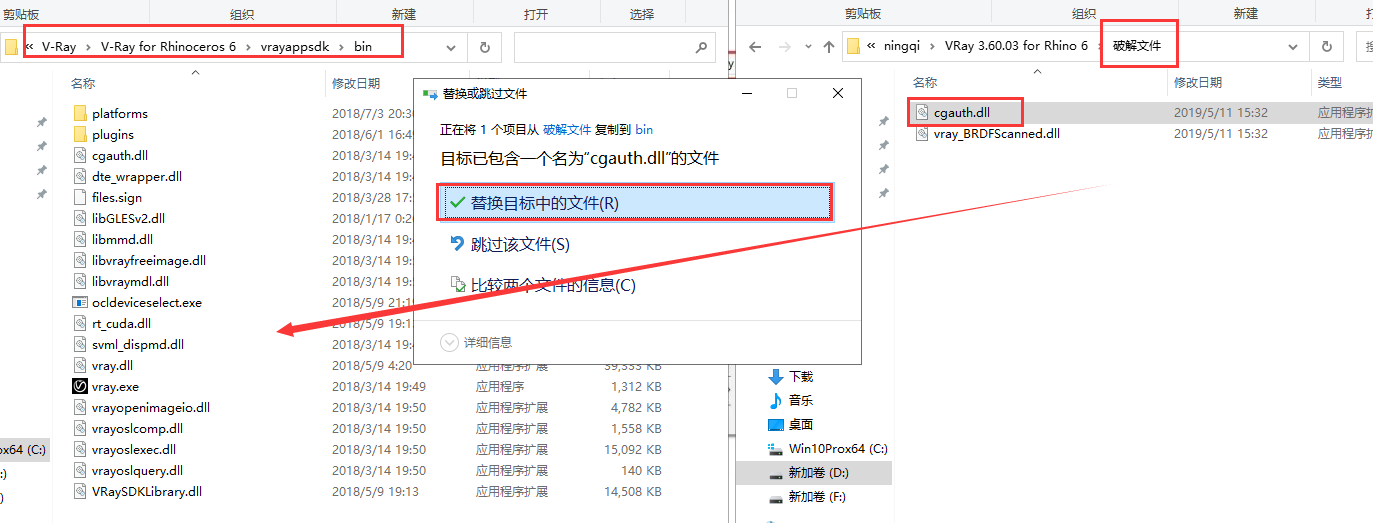Viewport: 1373px width, 523px height.
Task: Sort right window by 名称 column
Action: [x=925, y=82]
